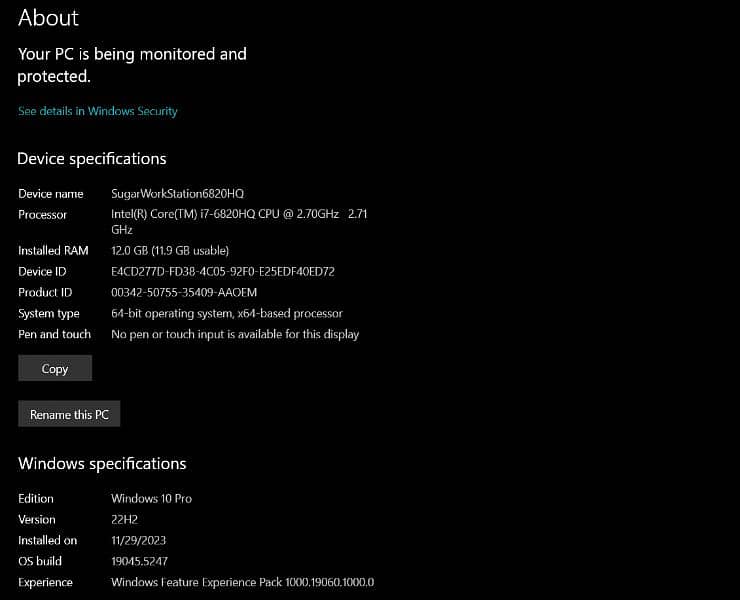This screenshot has width=740, height=600.
Task: Select the Edition label
Action: [x=36, y=499]
